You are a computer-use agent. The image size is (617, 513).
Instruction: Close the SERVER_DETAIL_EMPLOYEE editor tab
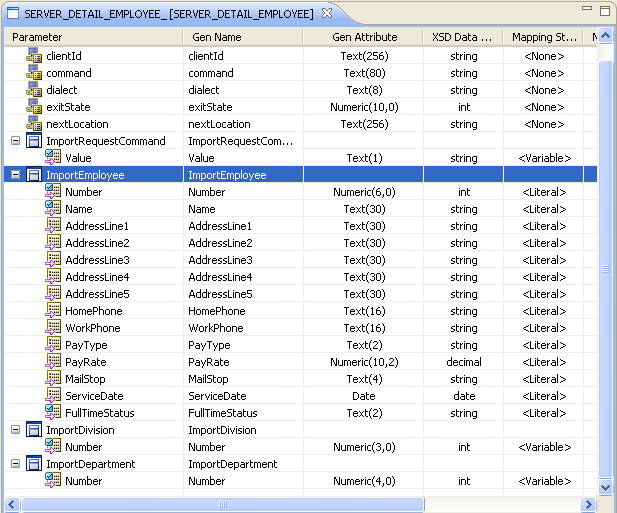tap(324, 13)
